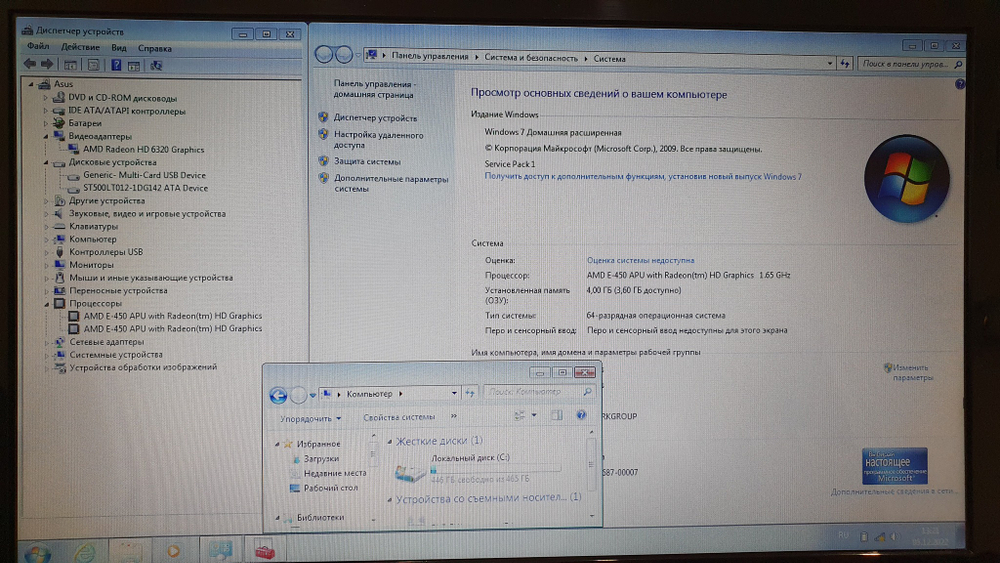Open Защита системы link

coord(367,162)
